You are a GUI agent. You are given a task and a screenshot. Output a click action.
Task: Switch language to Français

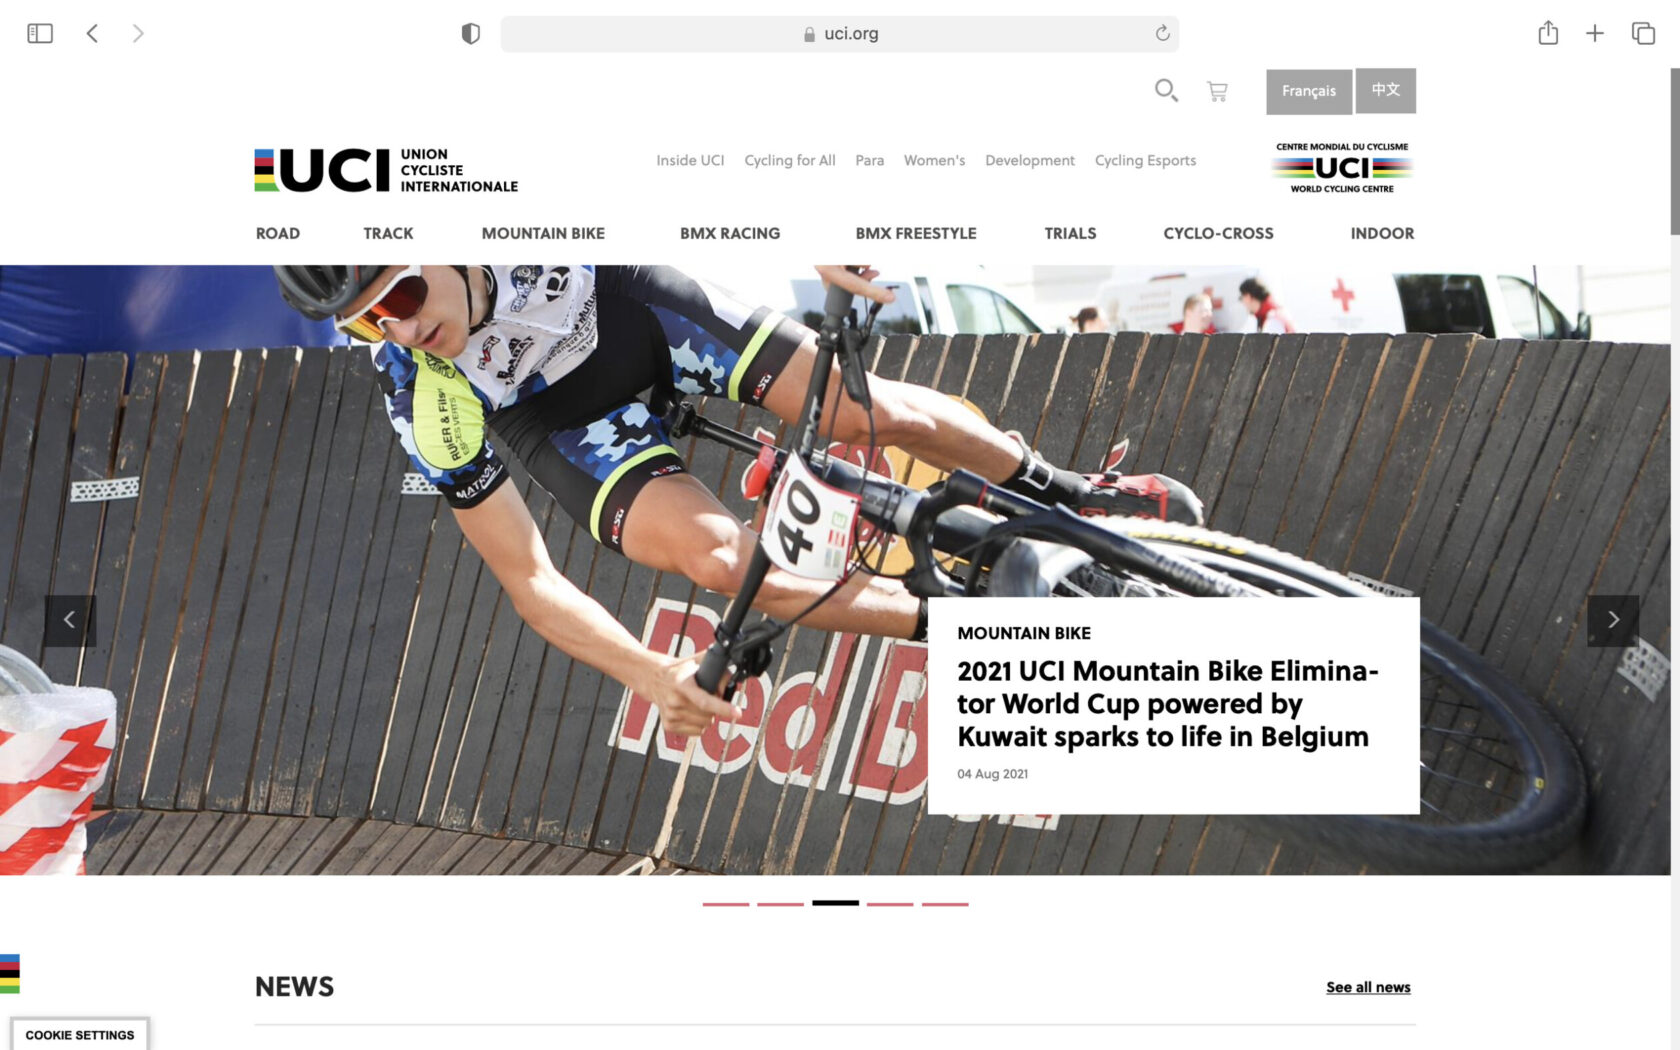point(1309,91)
